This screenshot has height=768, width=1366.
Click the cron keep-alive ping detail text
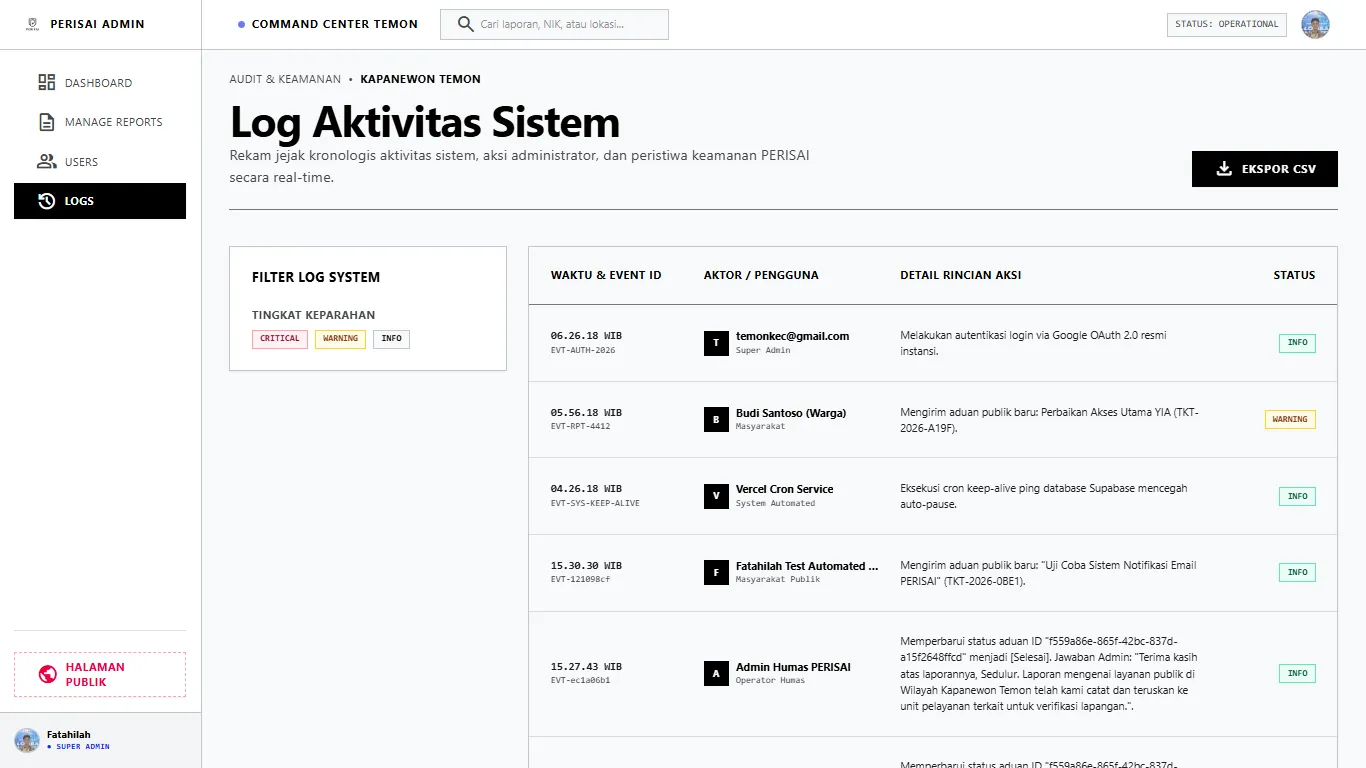(1044, 496)
